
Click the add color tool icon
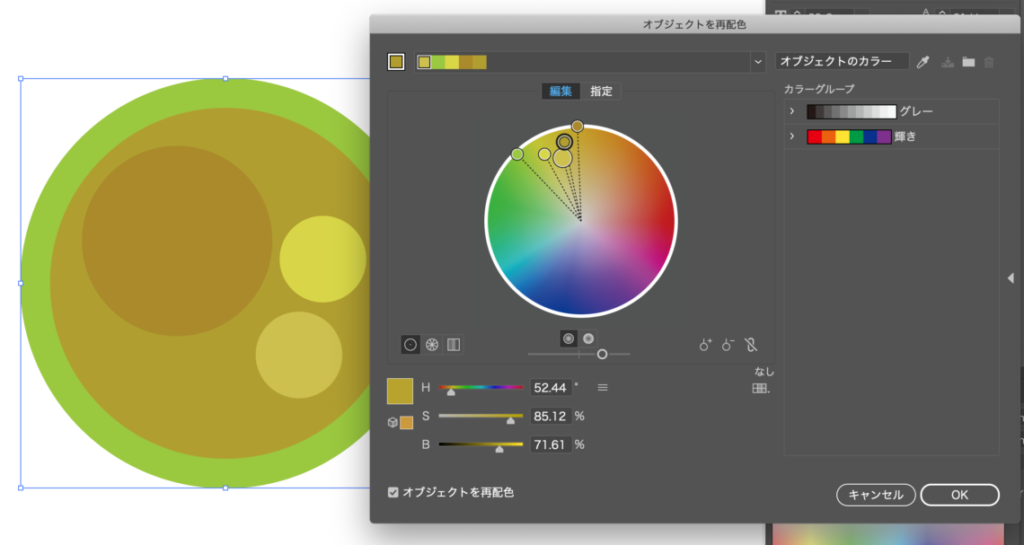tap(705, 344)
